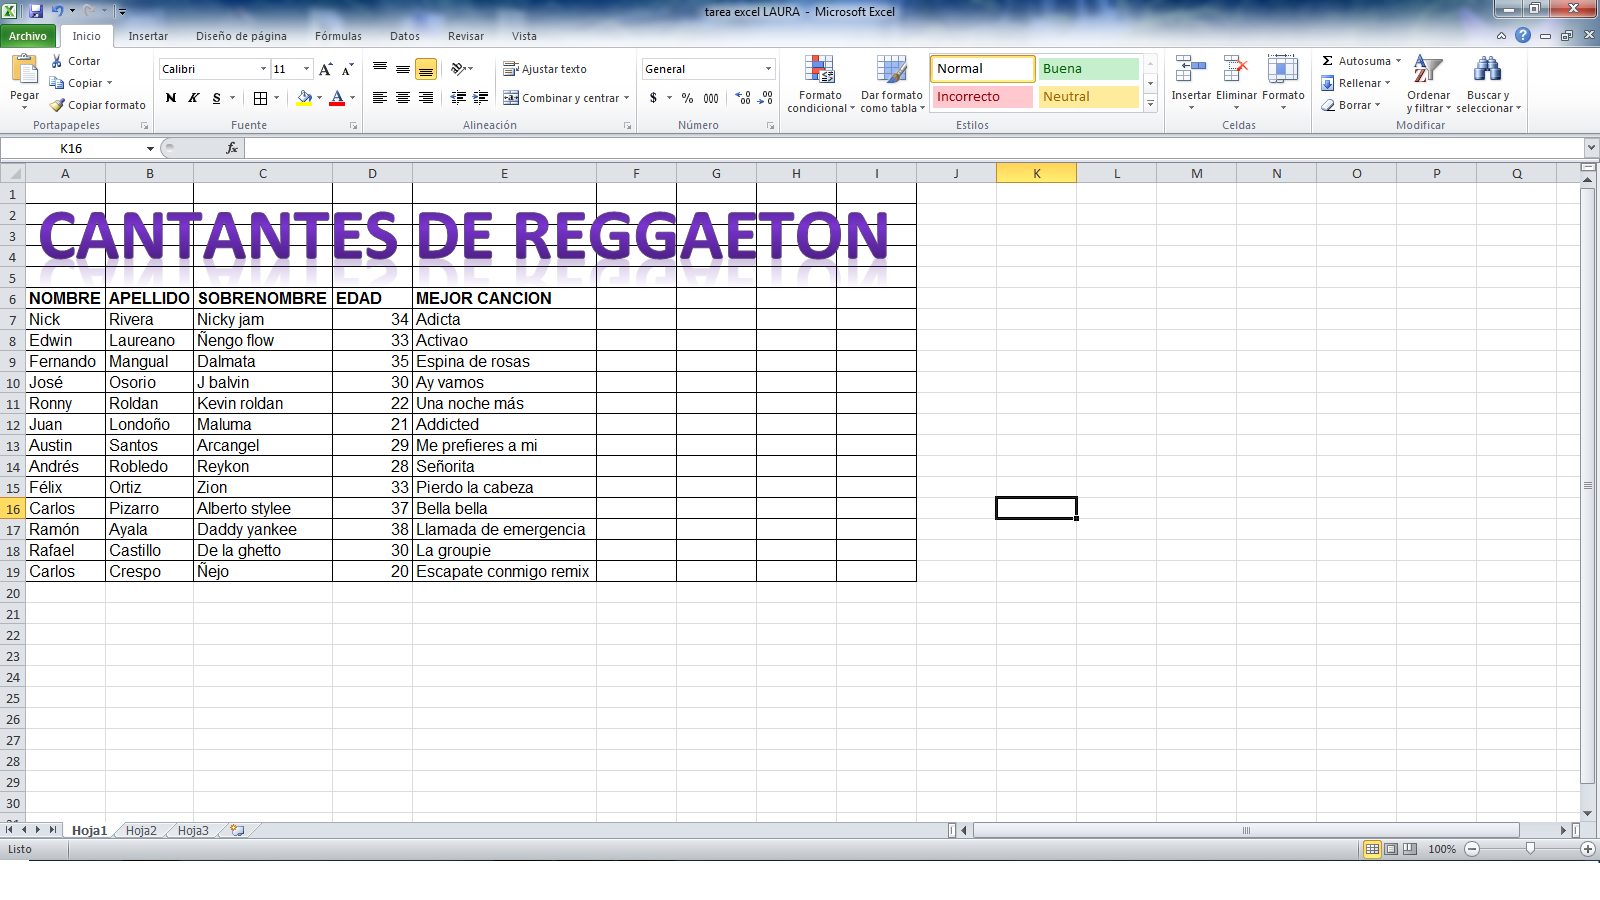Open the font size dropdown
The width and height of the screenshot is (1600, 900).
click(x=306, y=69)
